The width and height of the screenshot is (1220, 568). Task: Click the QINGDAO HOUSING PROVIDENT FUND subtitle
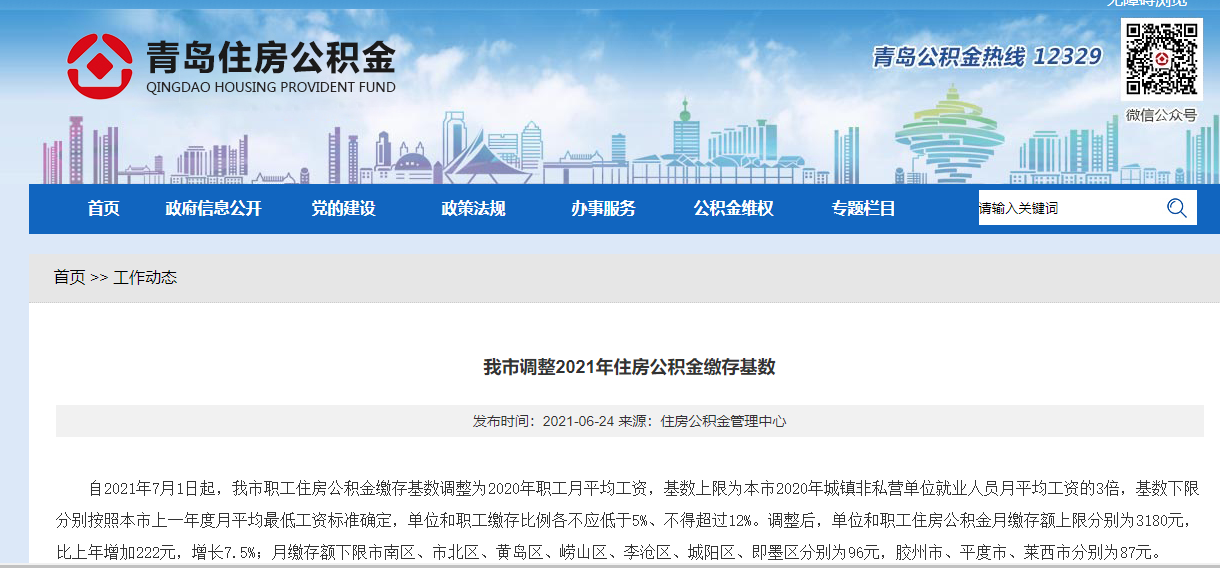(270, 87)
